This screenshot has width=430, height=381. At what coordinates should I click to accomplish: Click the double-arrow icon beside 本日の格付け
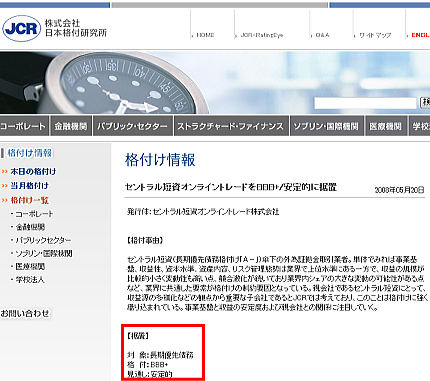pyautogui.click(x=5, y=171)
